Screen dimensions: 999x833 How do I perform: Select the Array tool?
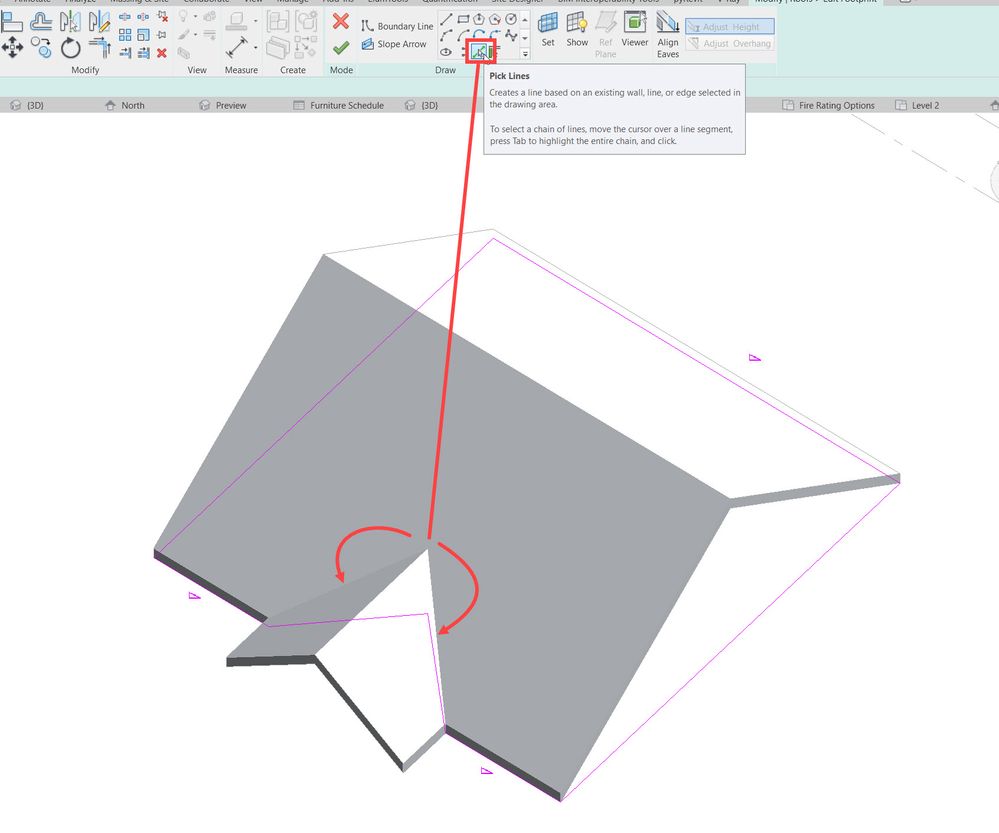click(x=125, y=35)
